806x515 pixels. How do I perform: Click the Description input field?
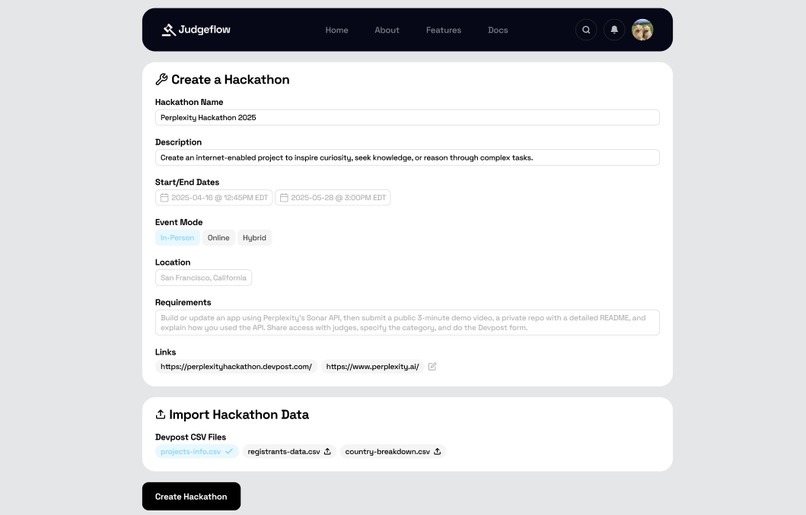pyautogui.click(x=407, y=157)
